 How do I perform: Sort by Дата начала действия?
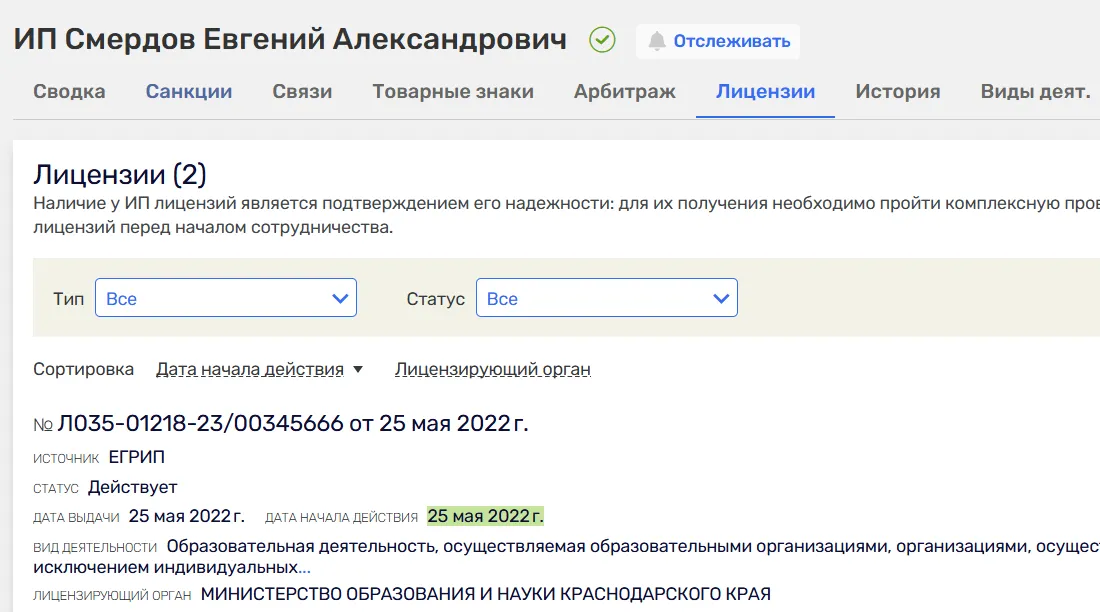250,369
